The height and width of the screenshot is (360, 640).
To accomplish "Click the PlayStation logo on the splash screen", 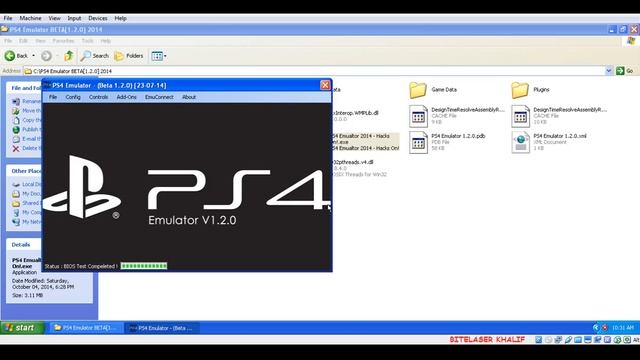I will click(x=82, y=187).
